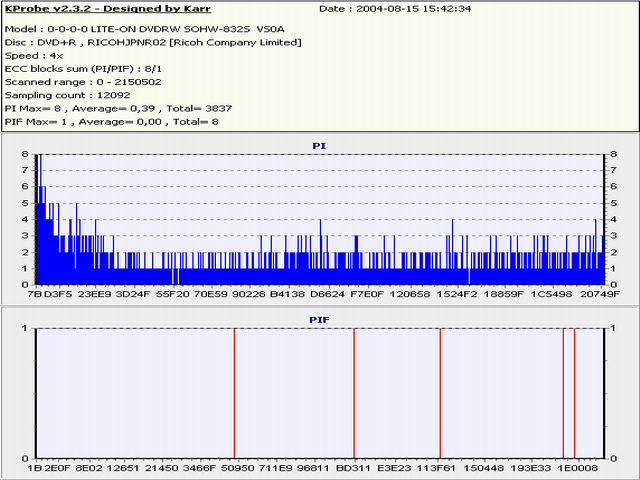The image size is (640, 480).
Task: Select the Date 2004-08-15 15:42:34 text
Action: point(395,9)
